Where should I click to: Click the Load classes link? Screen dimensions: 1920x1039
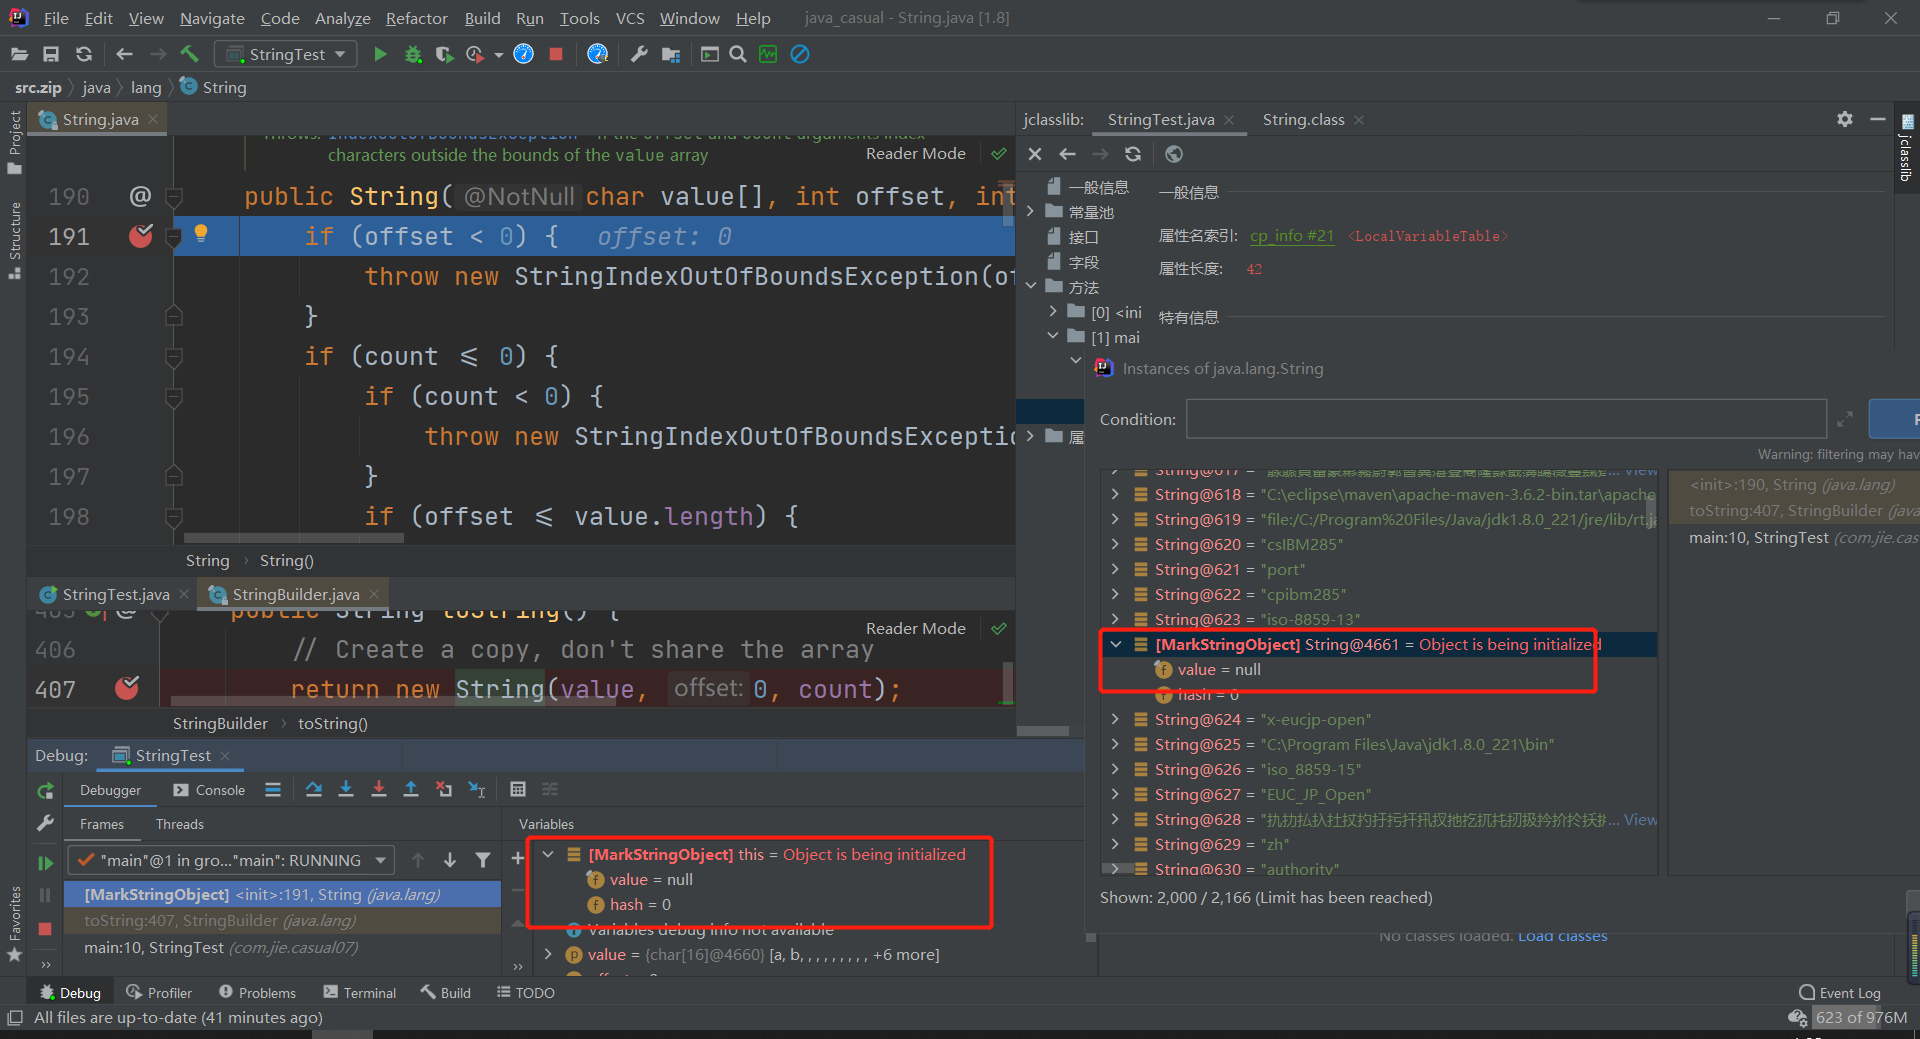pyautogui.click(x=1563, y=936)
